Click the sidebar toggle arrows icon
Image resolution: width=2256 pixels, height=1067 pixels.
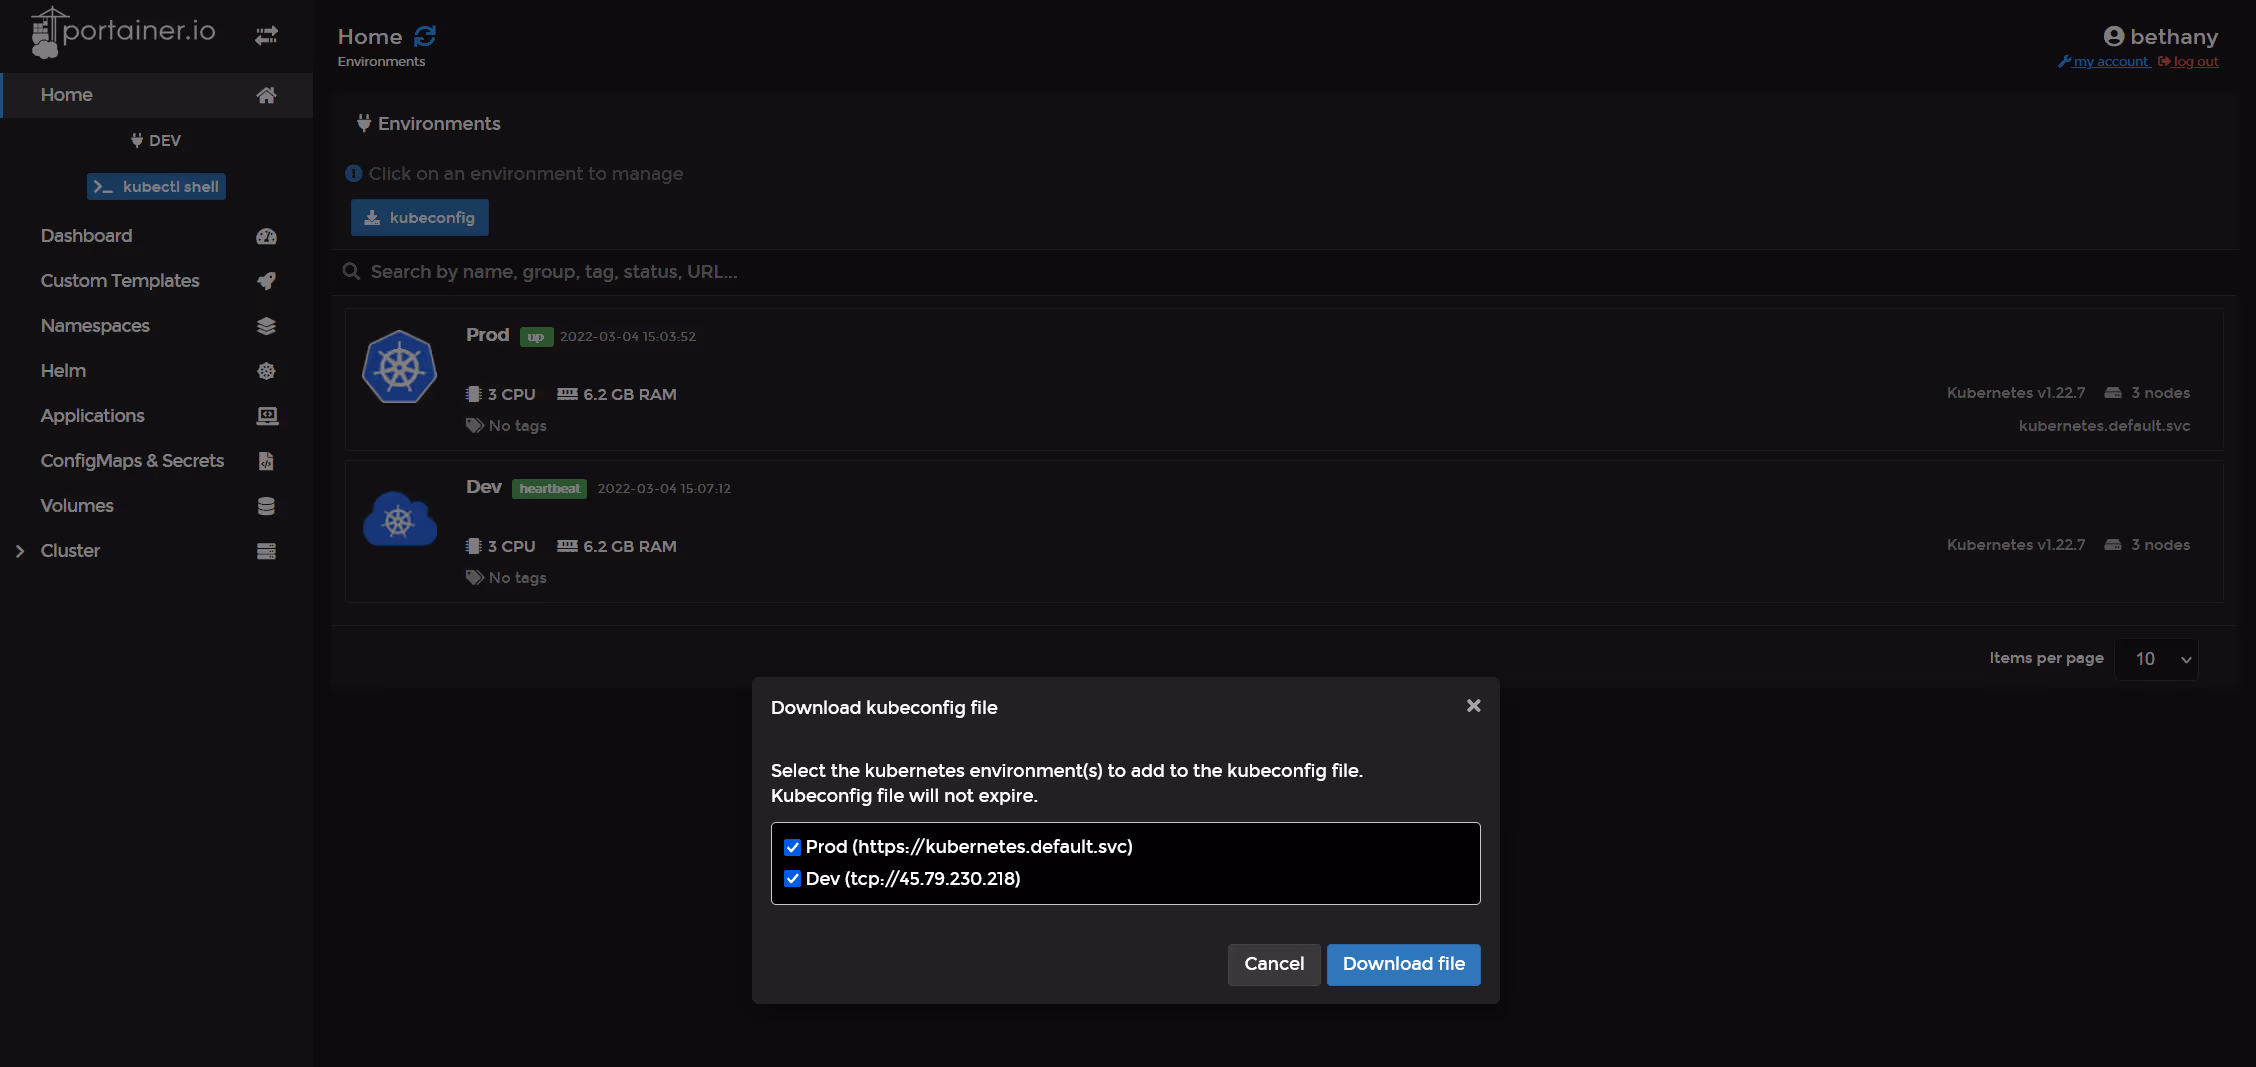point(266,36)
